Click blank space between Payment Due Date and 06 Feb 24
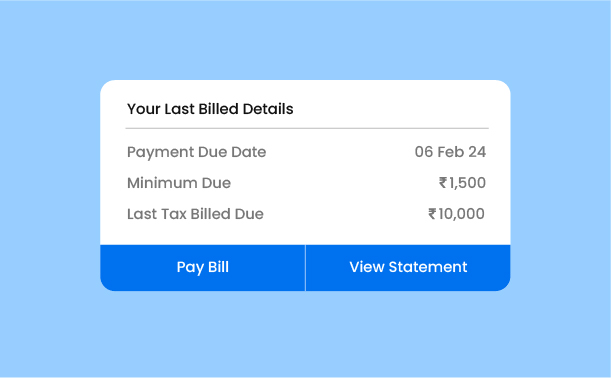Screen dimensions: 611x378 (340, 152)
